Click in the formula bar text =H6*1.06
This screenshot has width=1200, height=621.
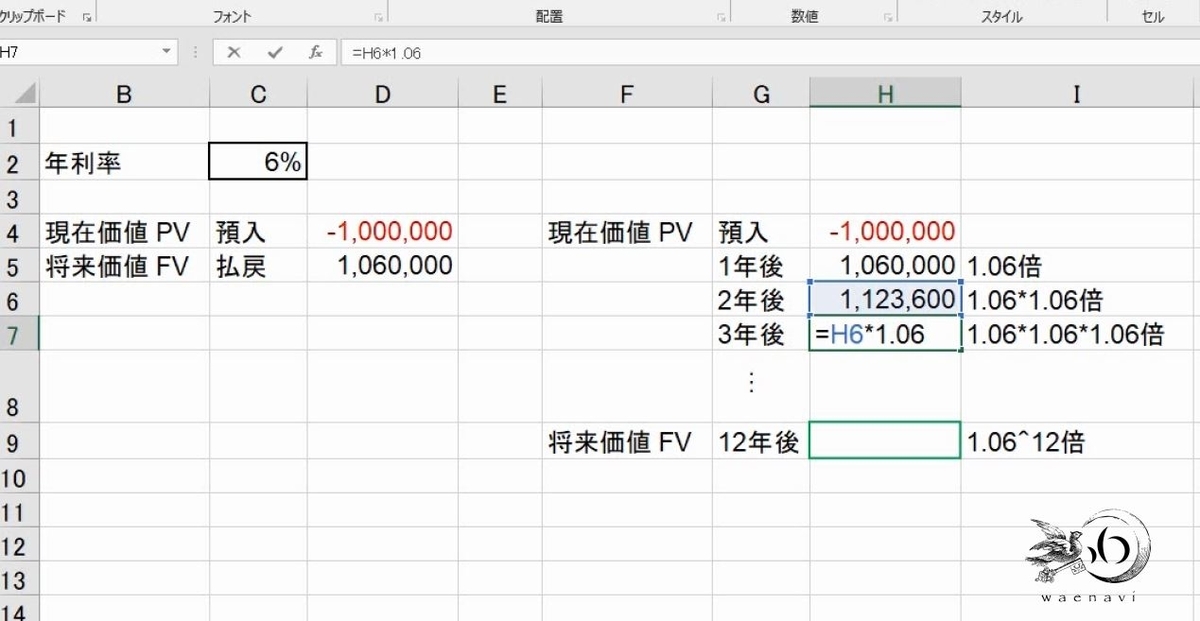click(386, 53)
